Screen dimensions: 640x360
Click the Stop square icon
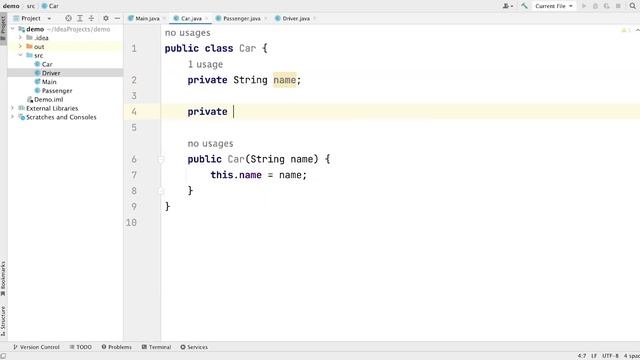click(x=618, y=6)
